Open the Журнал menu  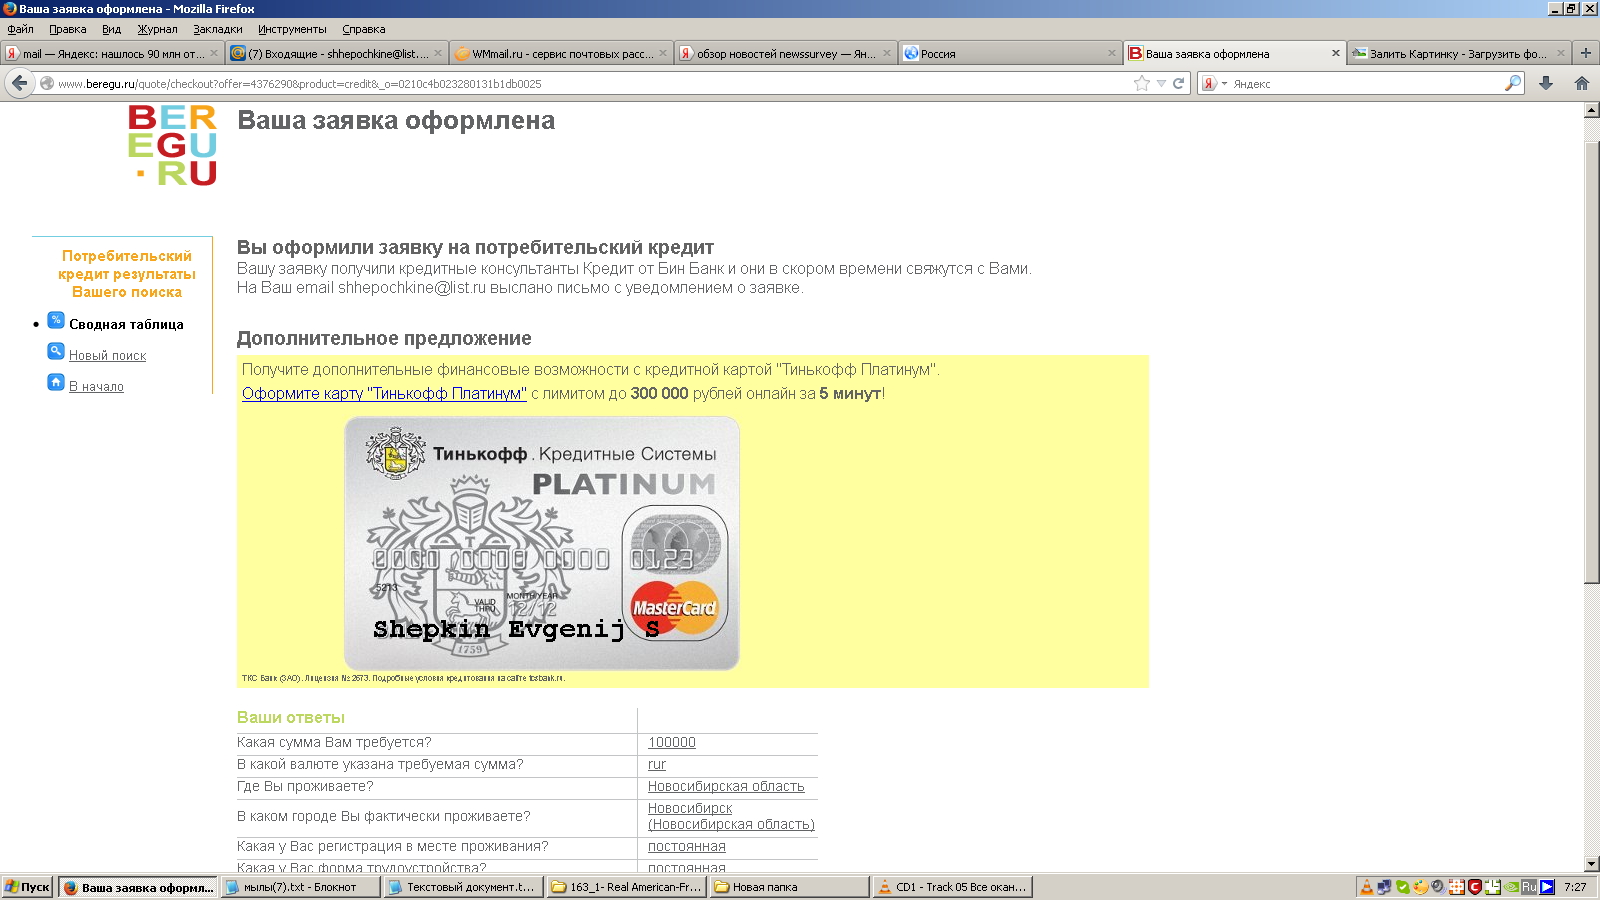point(157,29)
